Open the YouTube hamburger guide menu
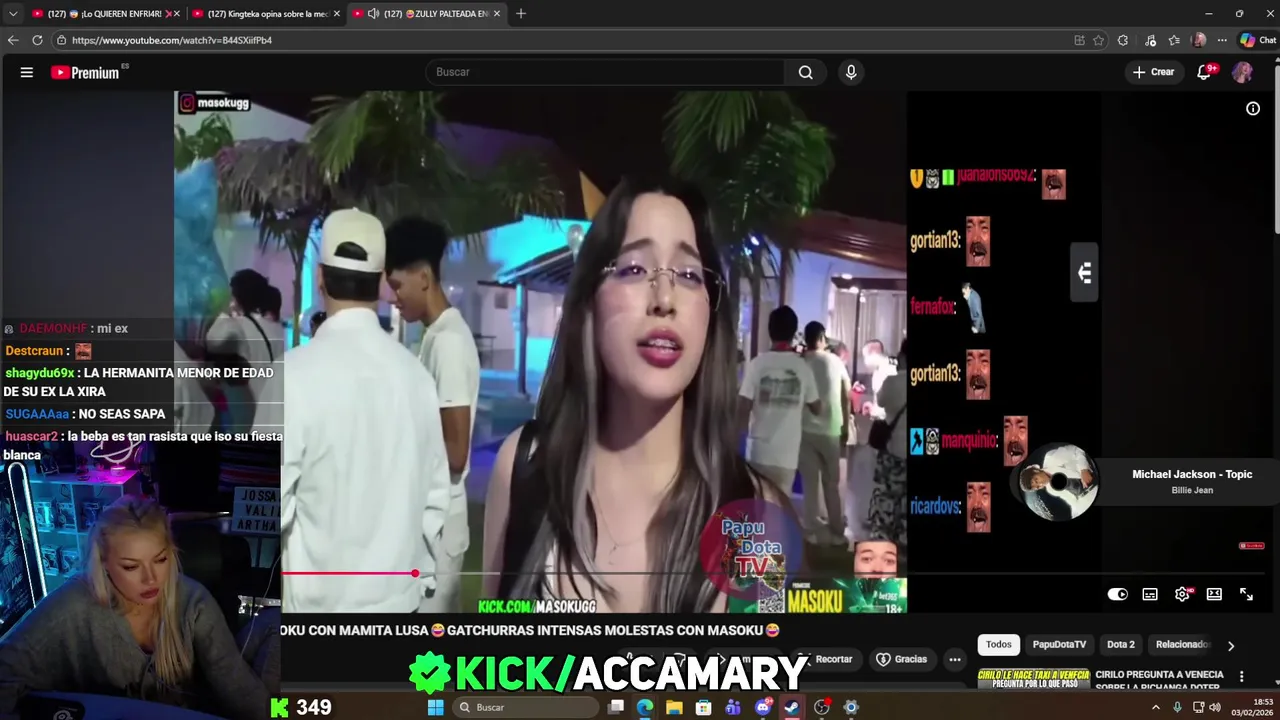The image size is (1280, 720). (x=27, y=72)
